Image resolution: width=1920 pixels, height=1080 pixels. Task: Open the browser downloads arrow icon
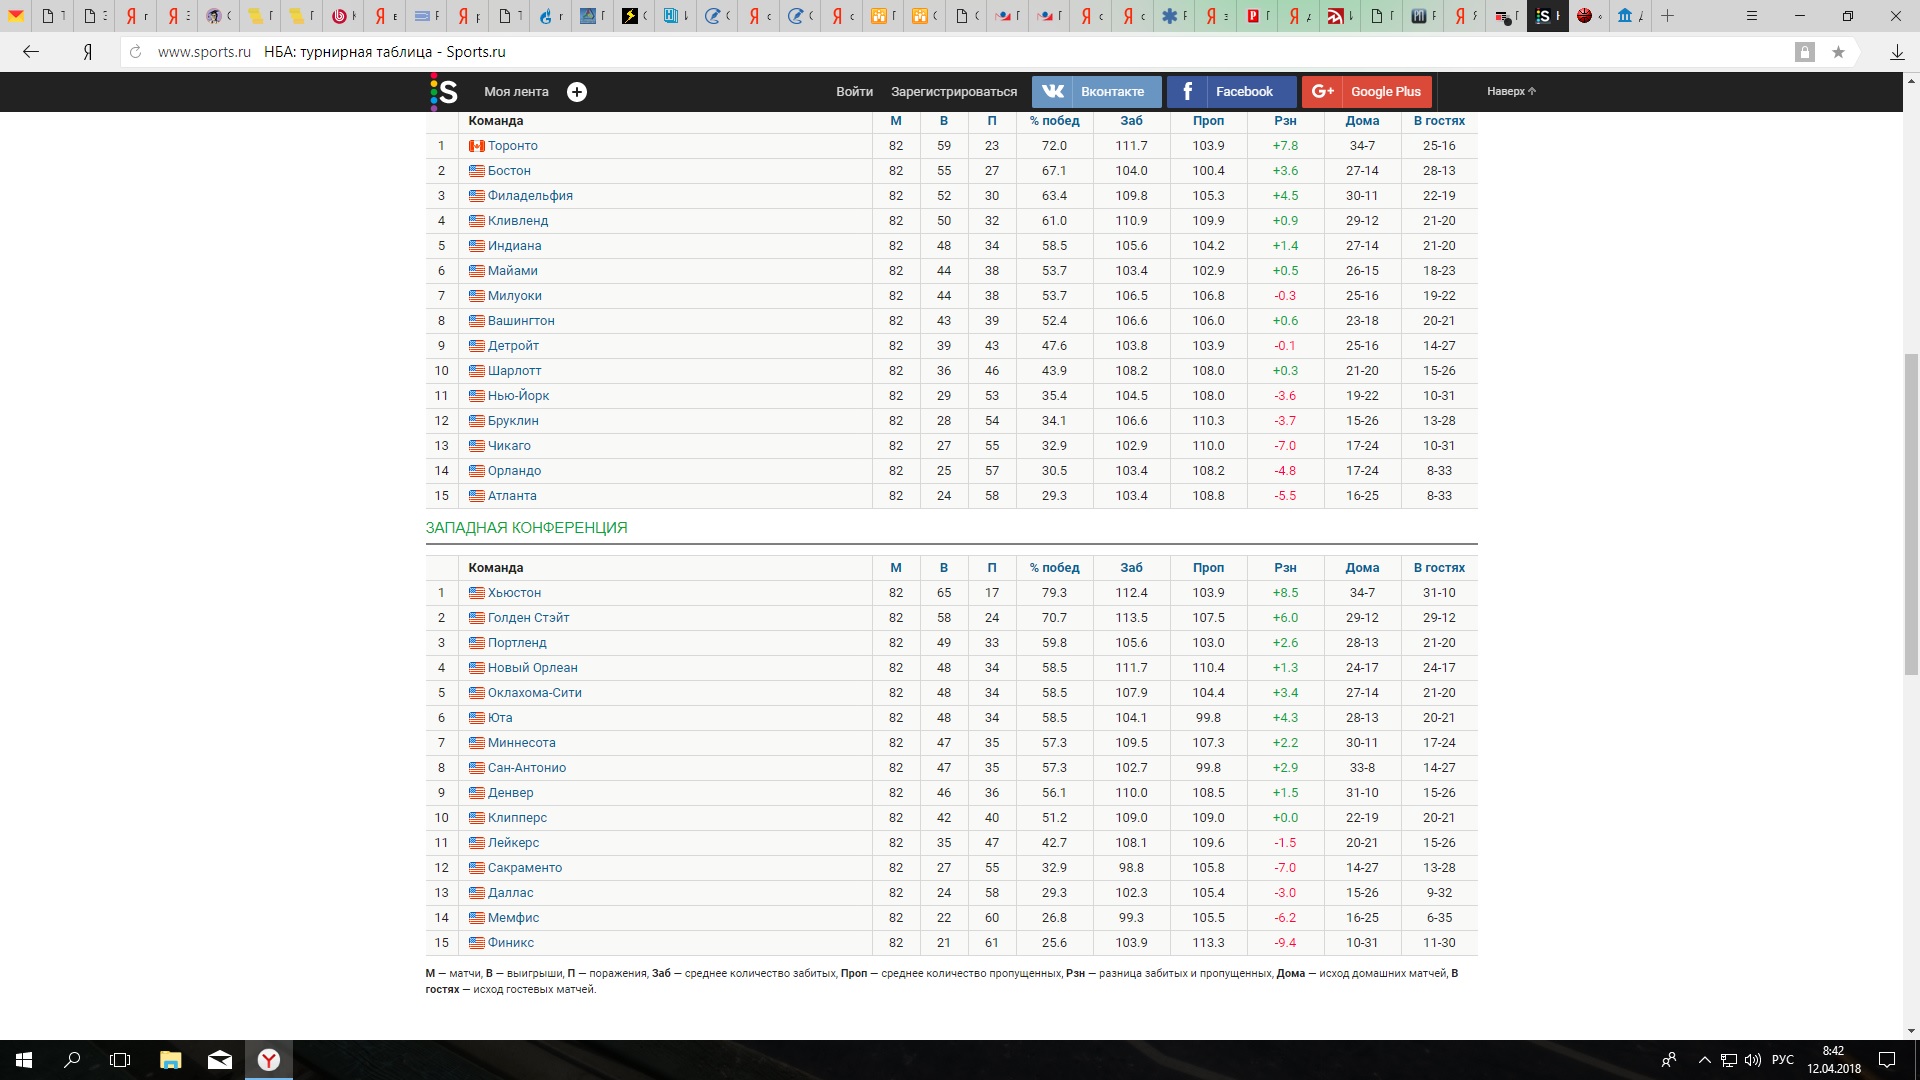point(1896,52)
